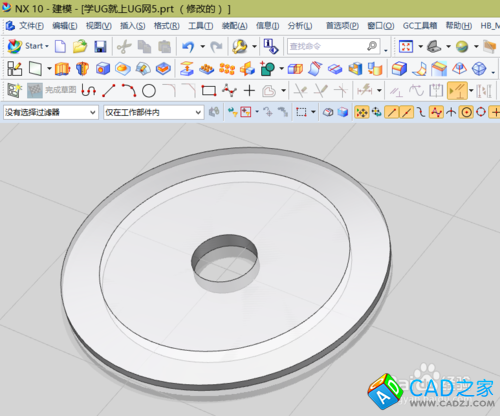Image resolution: width=500 pixels, height=416 pixels.
Task: Toggle the arc center snap point option
Action: click(x=466, y=112)
